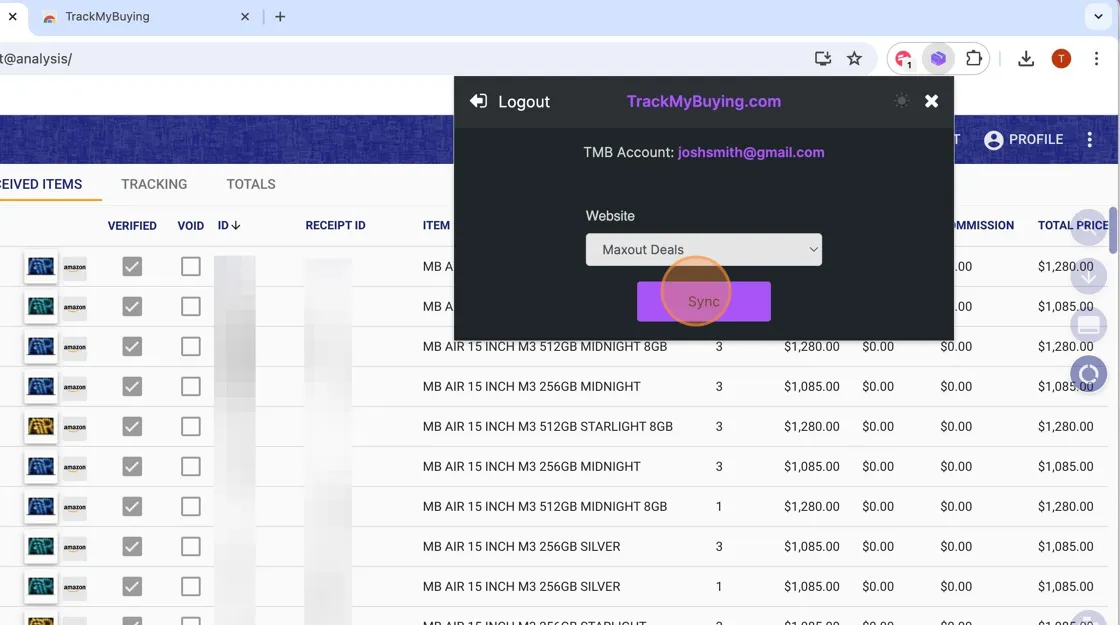Click the install app icon in address bar
This screenshot has height=625, width=1120.
tap(823, 59)
